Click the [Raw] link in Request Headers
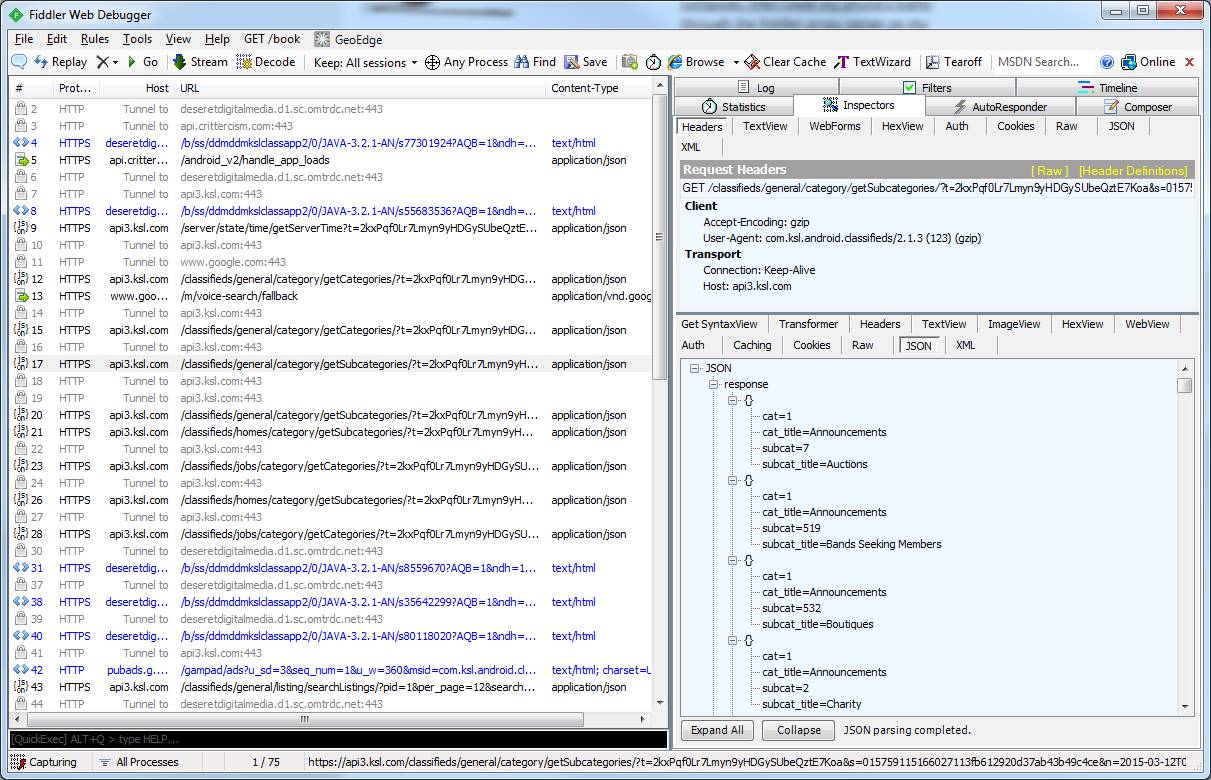Image resolution: width=1211 pixels, height=780 pixels. tap(1050, 170)
